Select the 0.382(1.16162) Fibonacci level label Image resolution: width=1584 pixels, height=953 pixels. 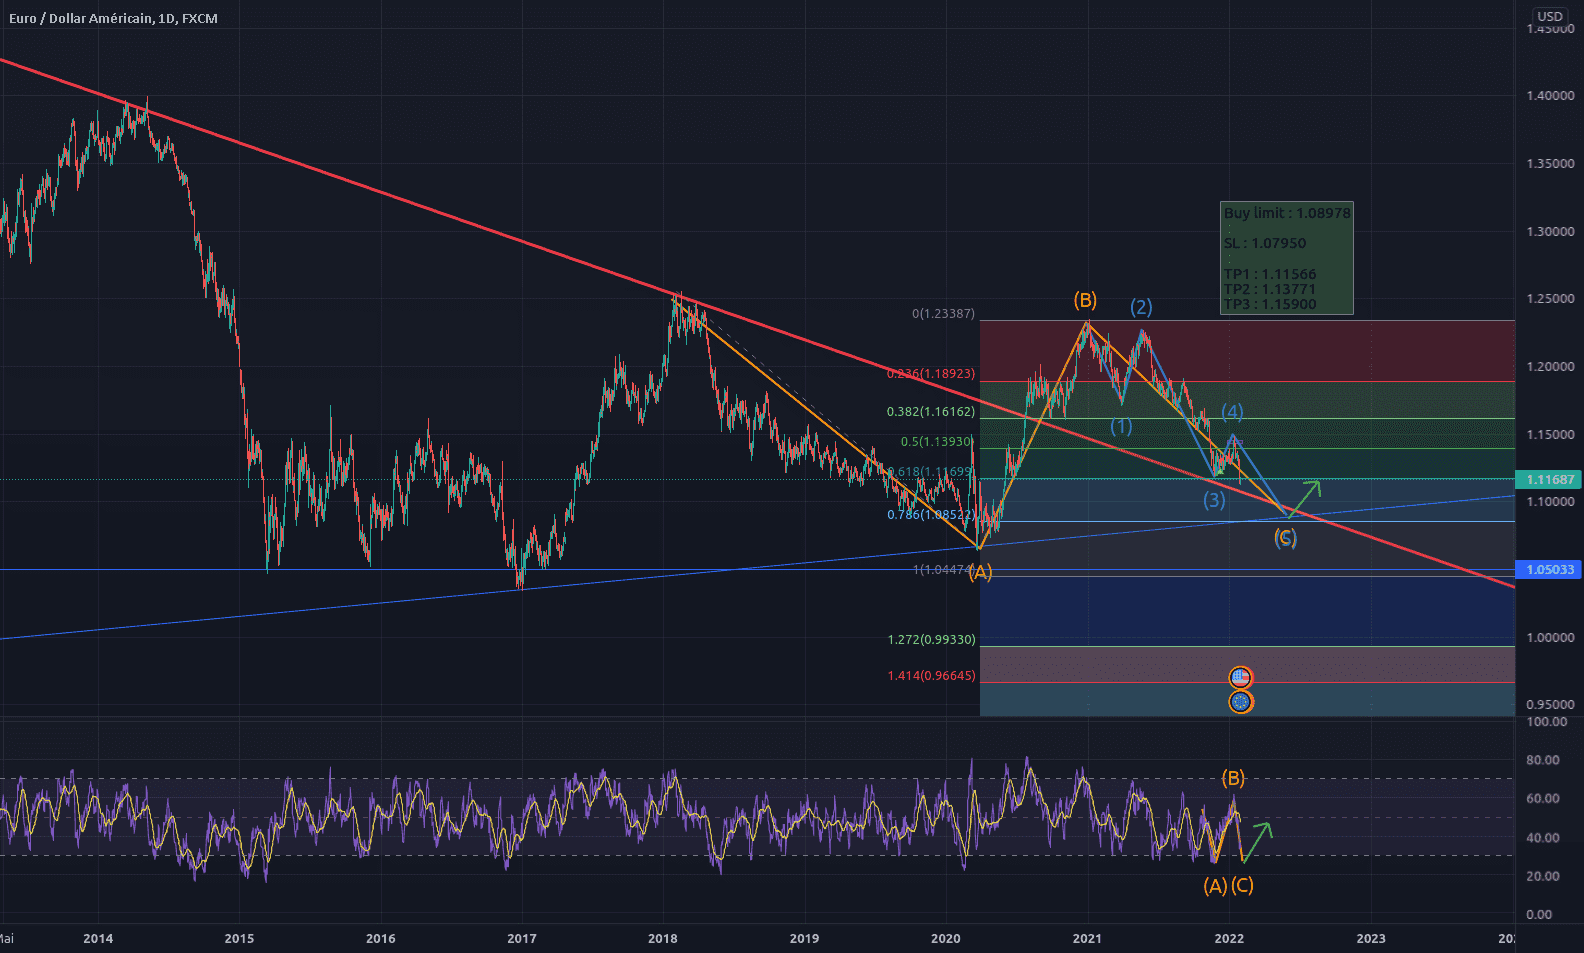tap(930, 412)
